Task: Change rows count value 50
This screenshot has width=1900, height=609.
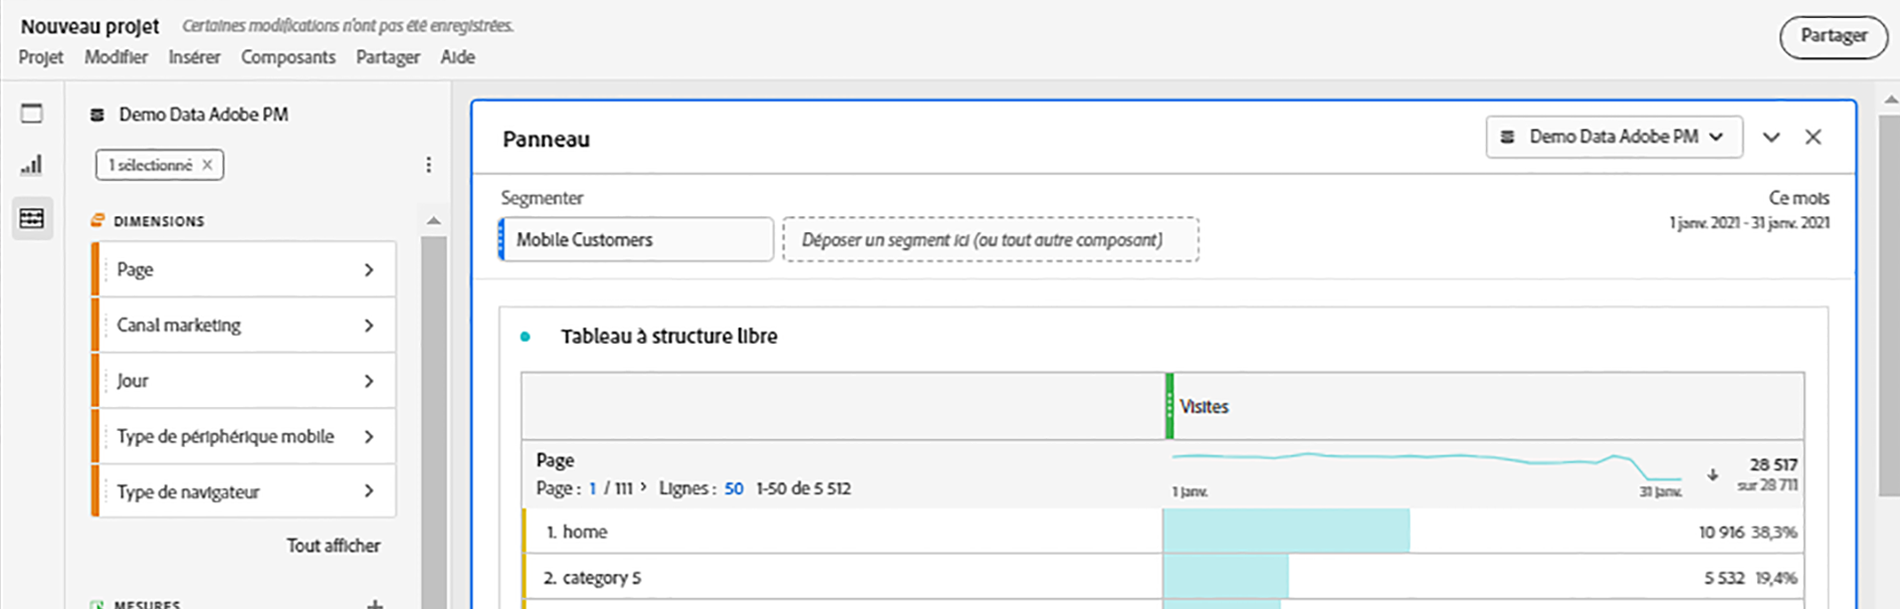Action: pos(734,489)
